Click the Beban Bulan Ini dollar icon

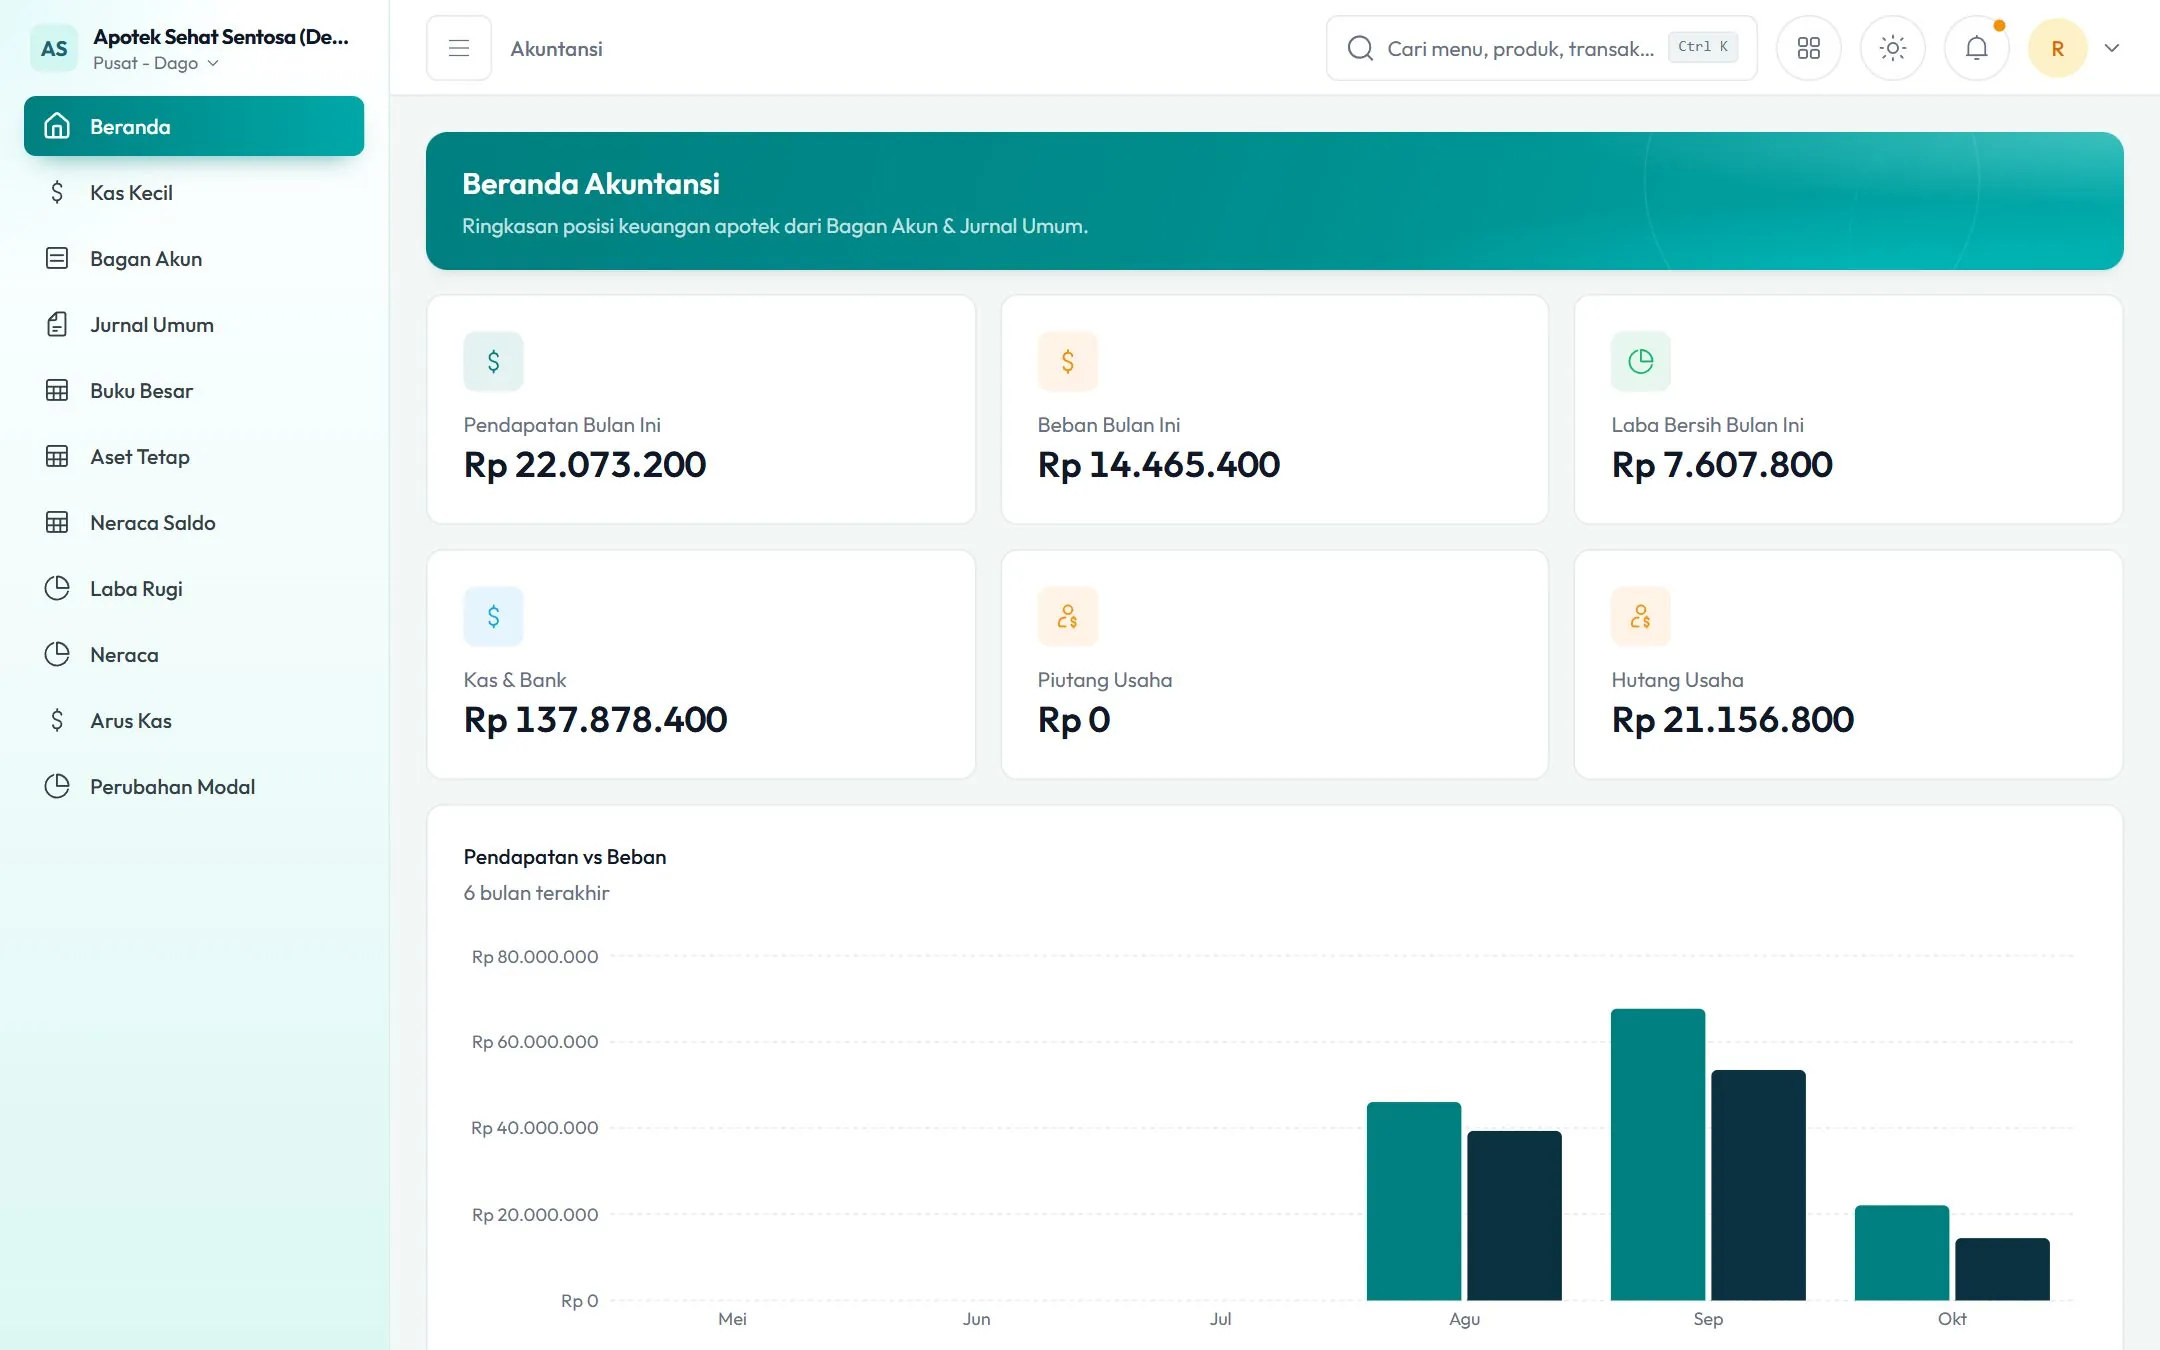click(1067, 361)
